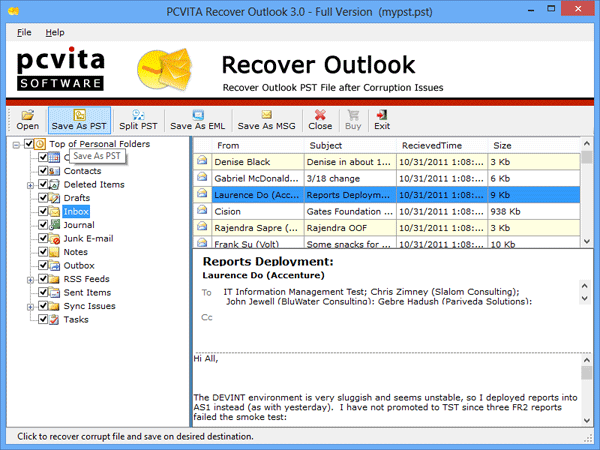
Task: Click the application icon in the title bar
Action: (x=13, y=11)
